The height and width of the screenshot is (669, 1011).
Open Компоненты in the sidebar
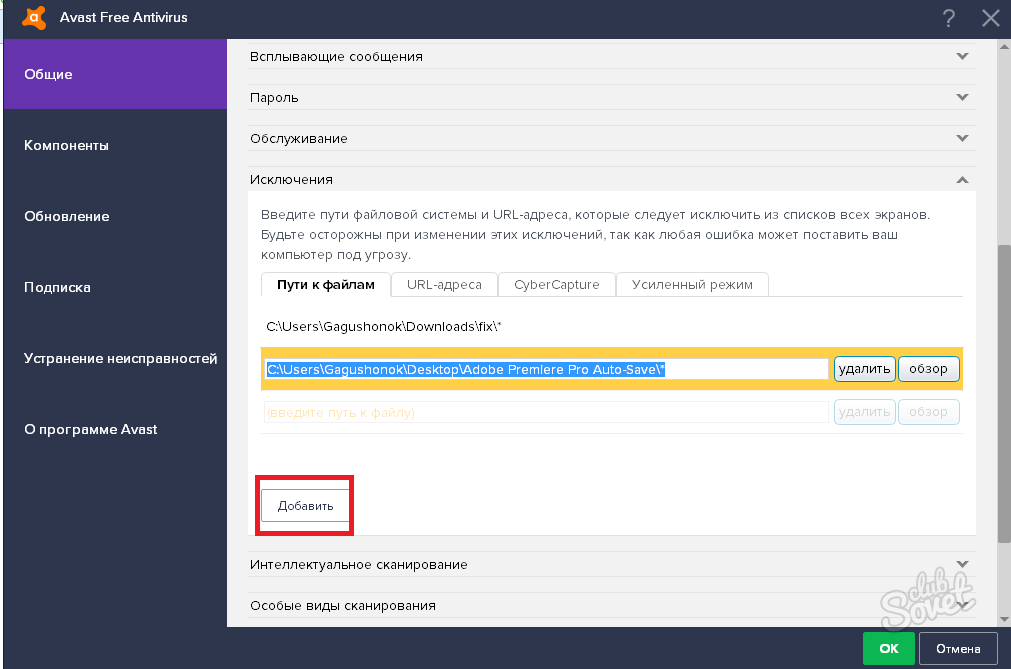[66, 145]
